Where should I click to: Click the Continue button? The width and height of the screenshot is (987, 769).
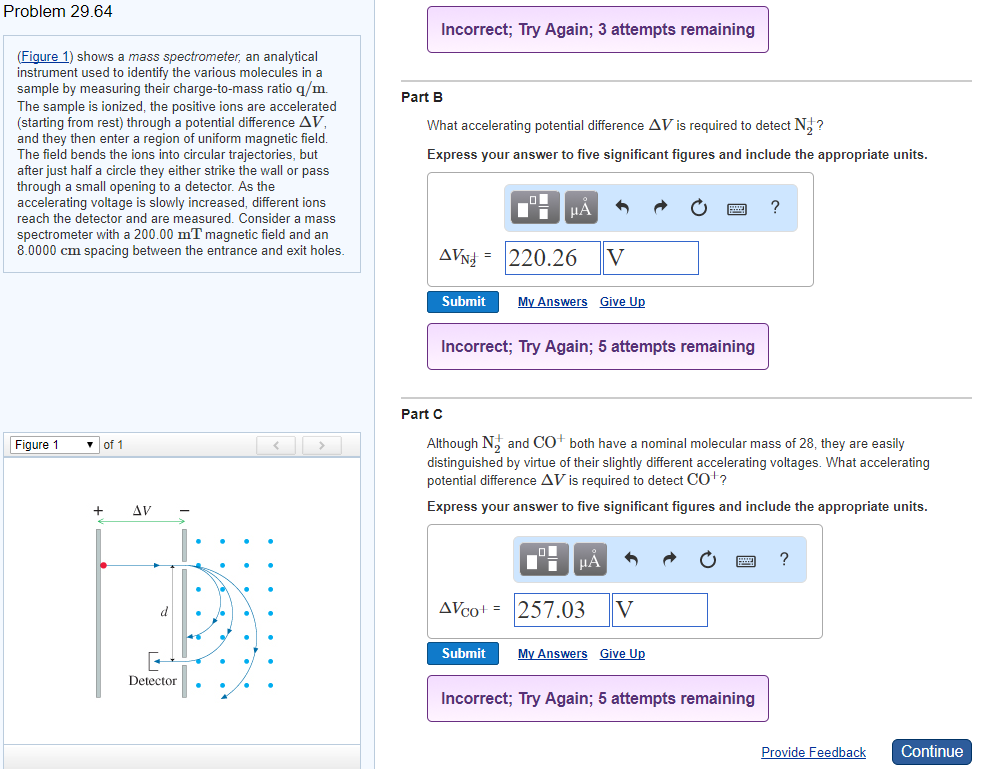click(931, 751)
